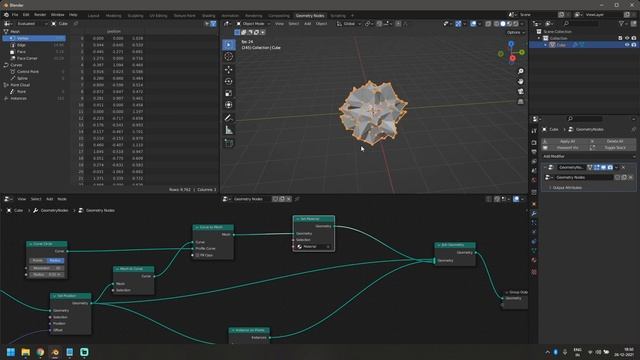Click the pan hand icon in viewport

tap(520, 82)
